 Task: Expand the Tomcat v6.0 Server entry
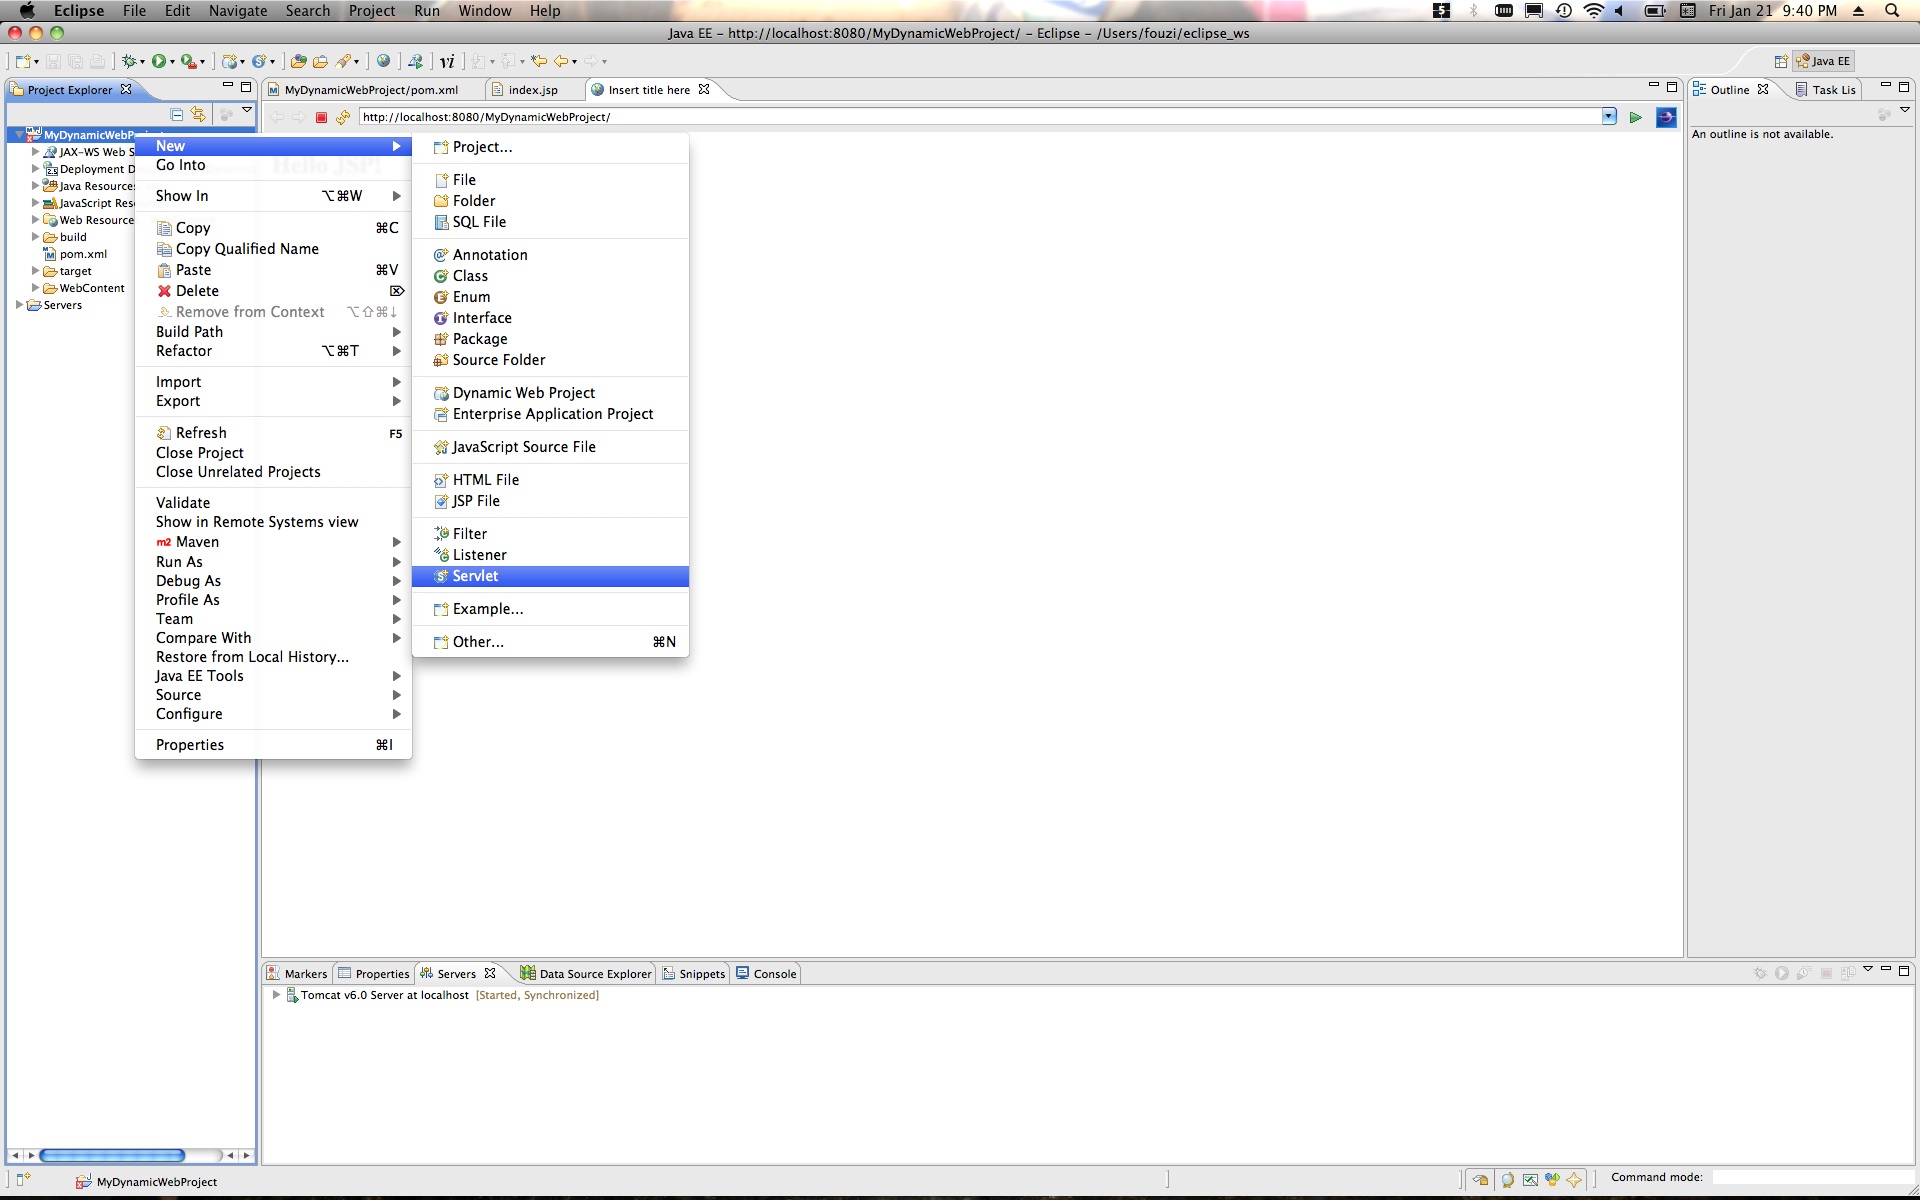click(276, 995)
